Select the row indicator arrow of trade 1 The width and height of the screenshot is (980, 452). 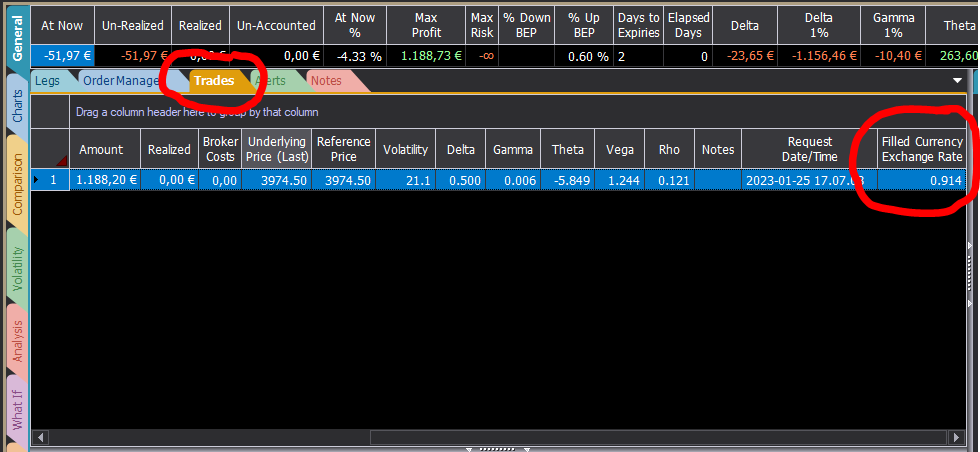tap(35, 181)
